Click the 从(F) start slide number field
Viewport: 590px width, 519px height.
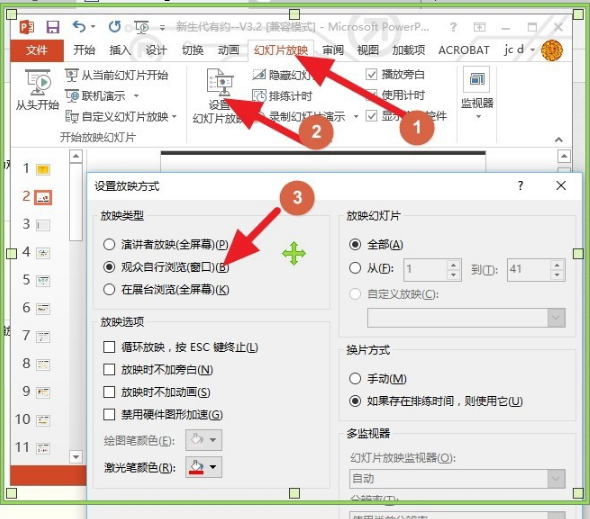click(426, 269)
